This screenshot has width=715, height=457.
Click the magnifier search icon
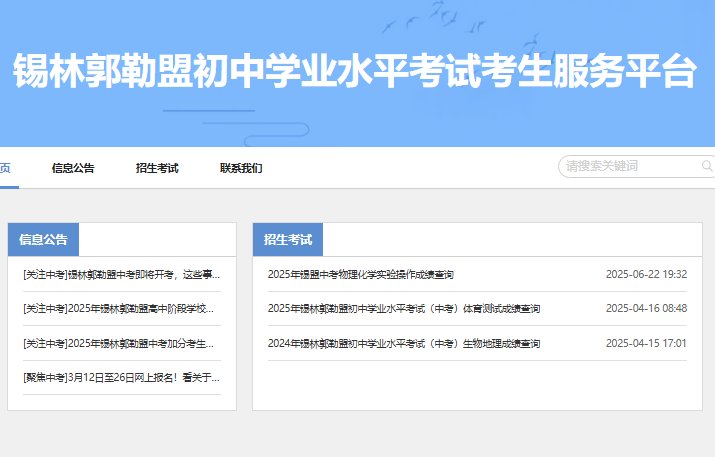(706, 166)
